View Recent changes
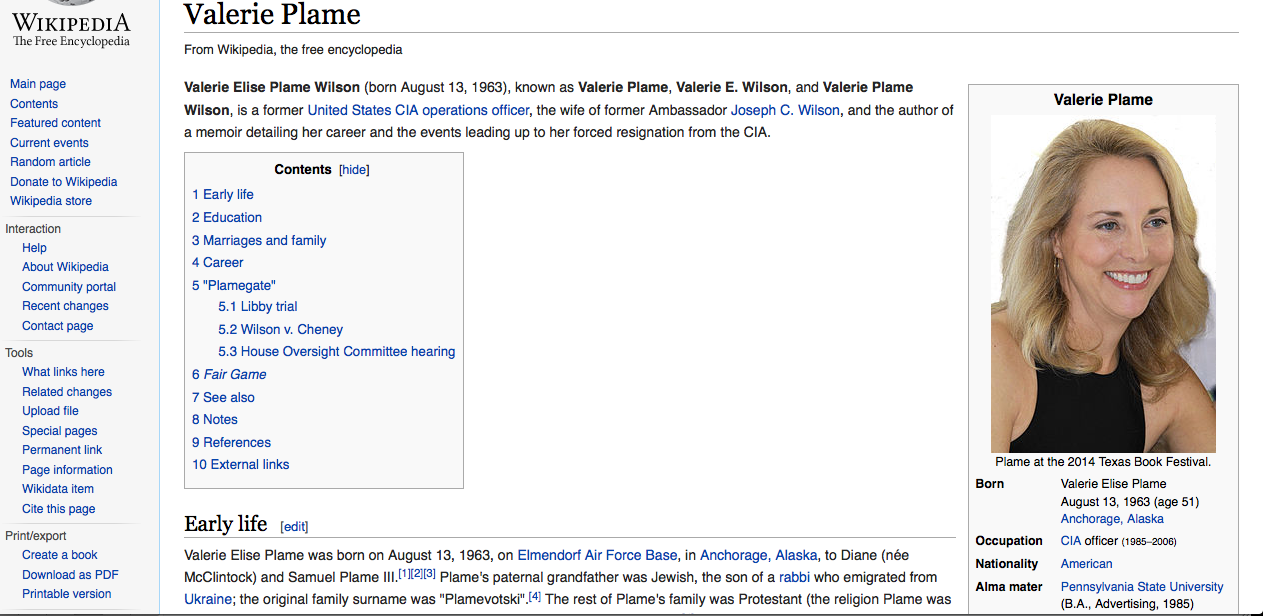This screenshot has width=1263, height=616. [x=66, y=306]
